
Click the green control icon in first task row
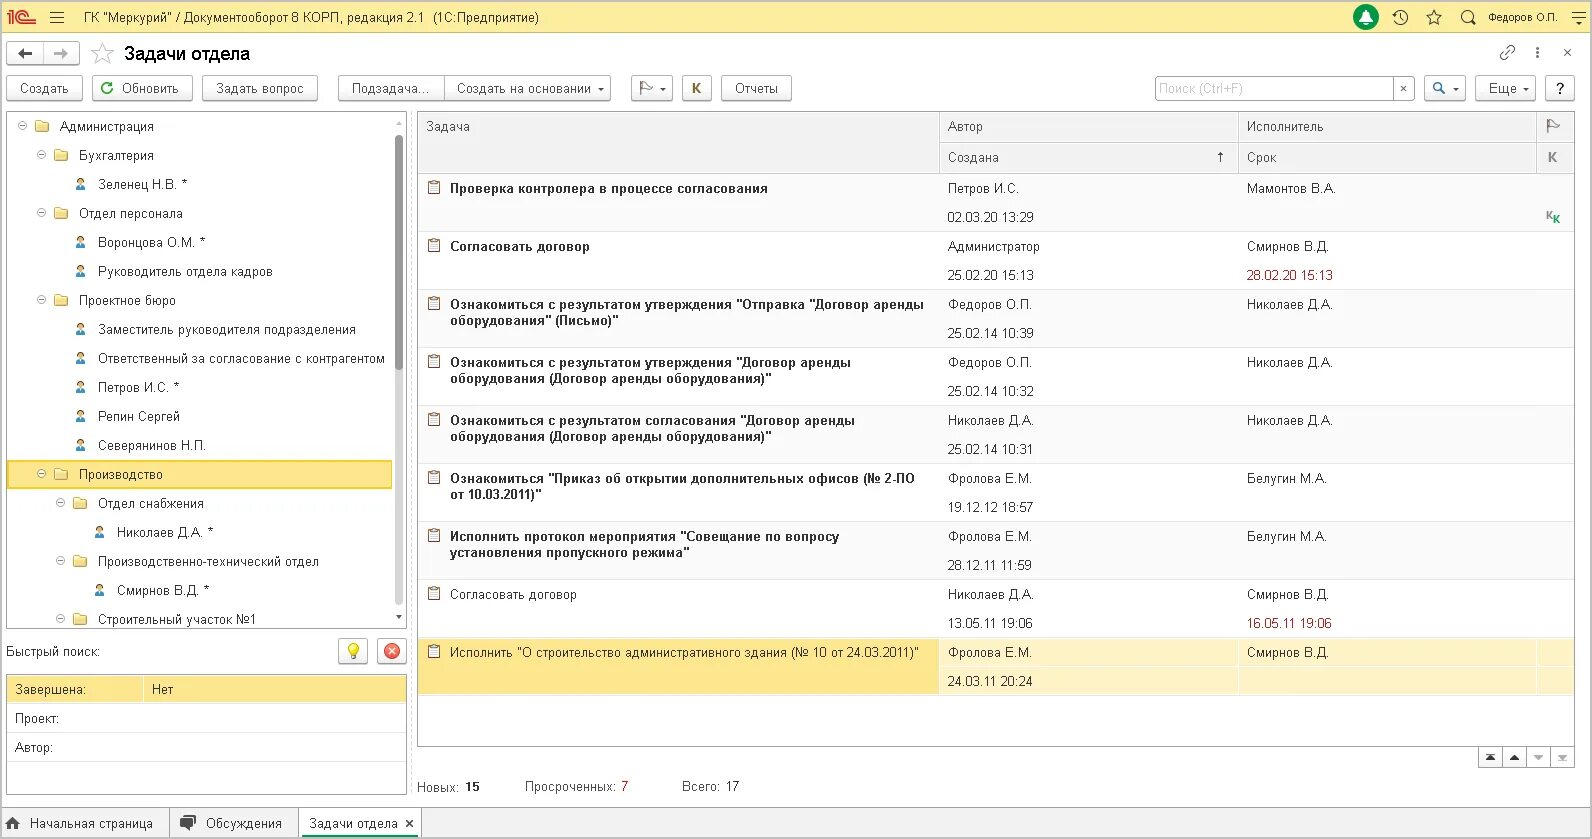click(x=1553, y=217)
